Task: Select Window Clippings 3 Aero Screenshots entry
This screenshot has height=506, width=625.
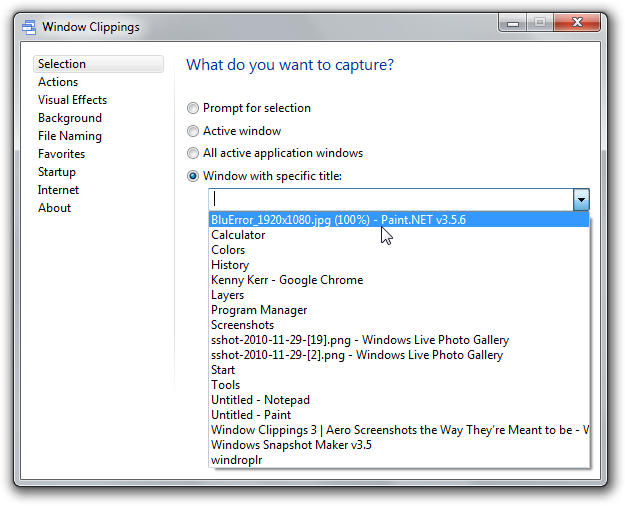Action: tap(399, 430)
